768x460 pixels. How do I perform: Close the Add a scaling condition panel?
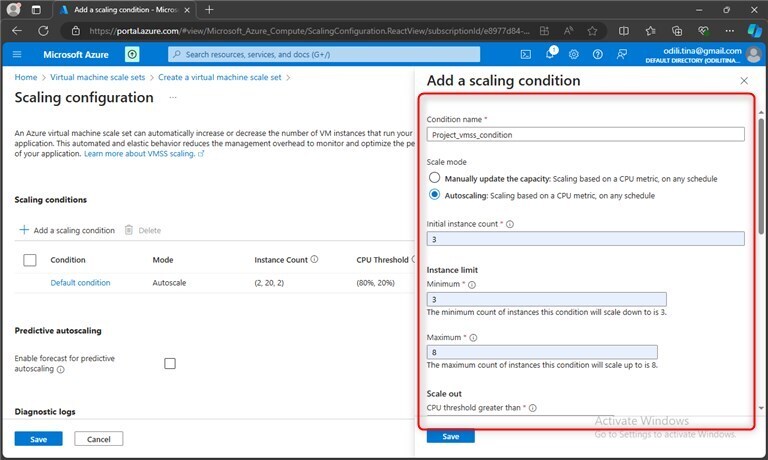click(x=743, y=80)
